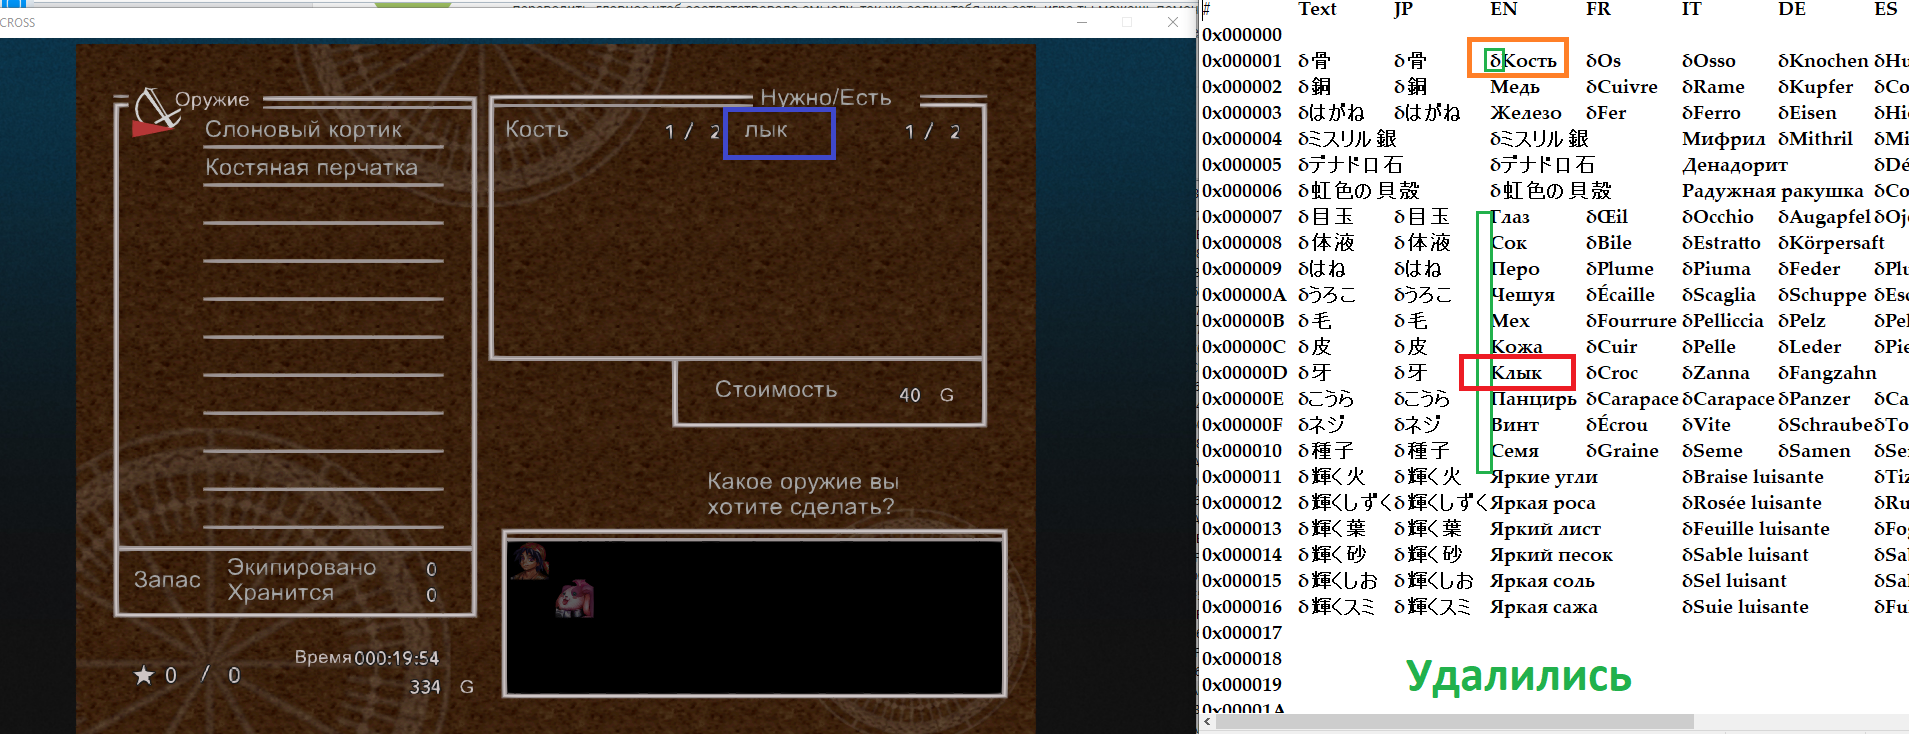Click the Винт cell
This screenshot has width=1909, height=734.
(x=1515, y=425)
